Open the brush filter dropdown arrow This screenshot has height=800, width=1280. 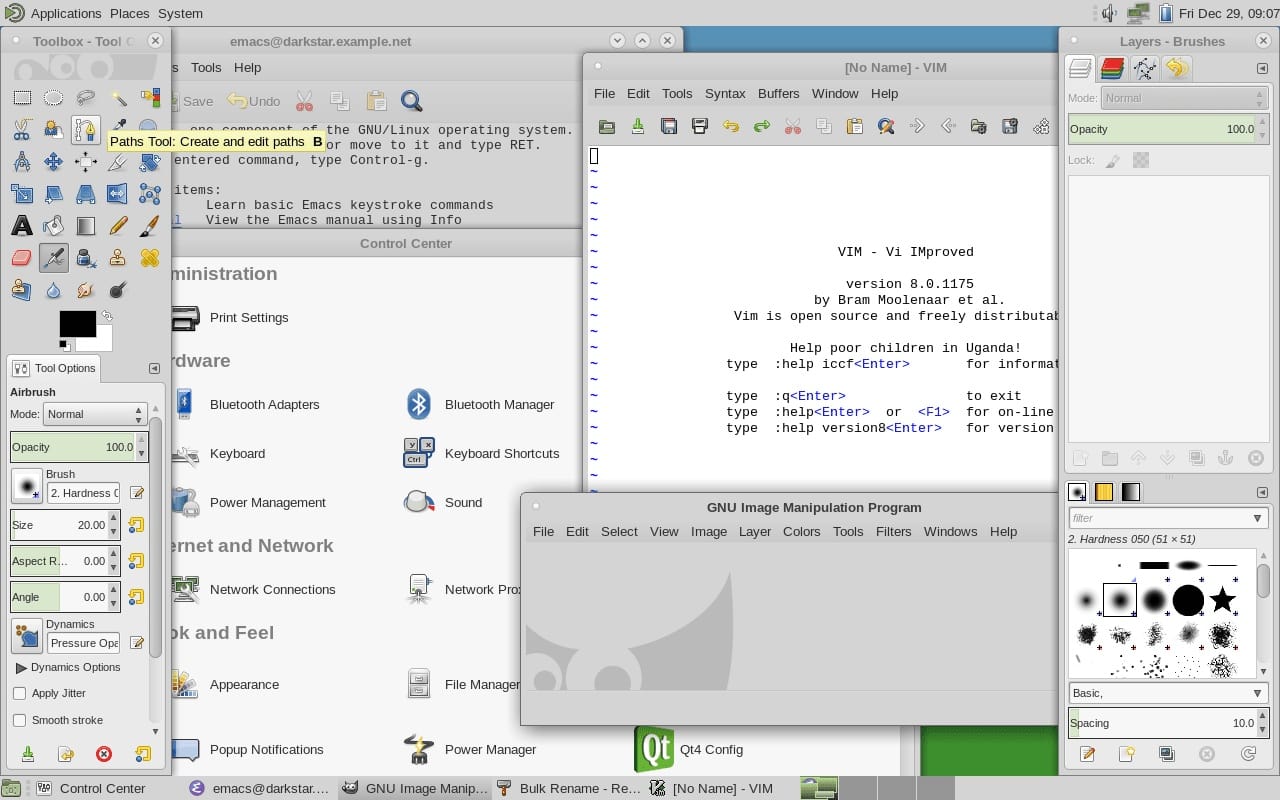tap(1257, 518)
